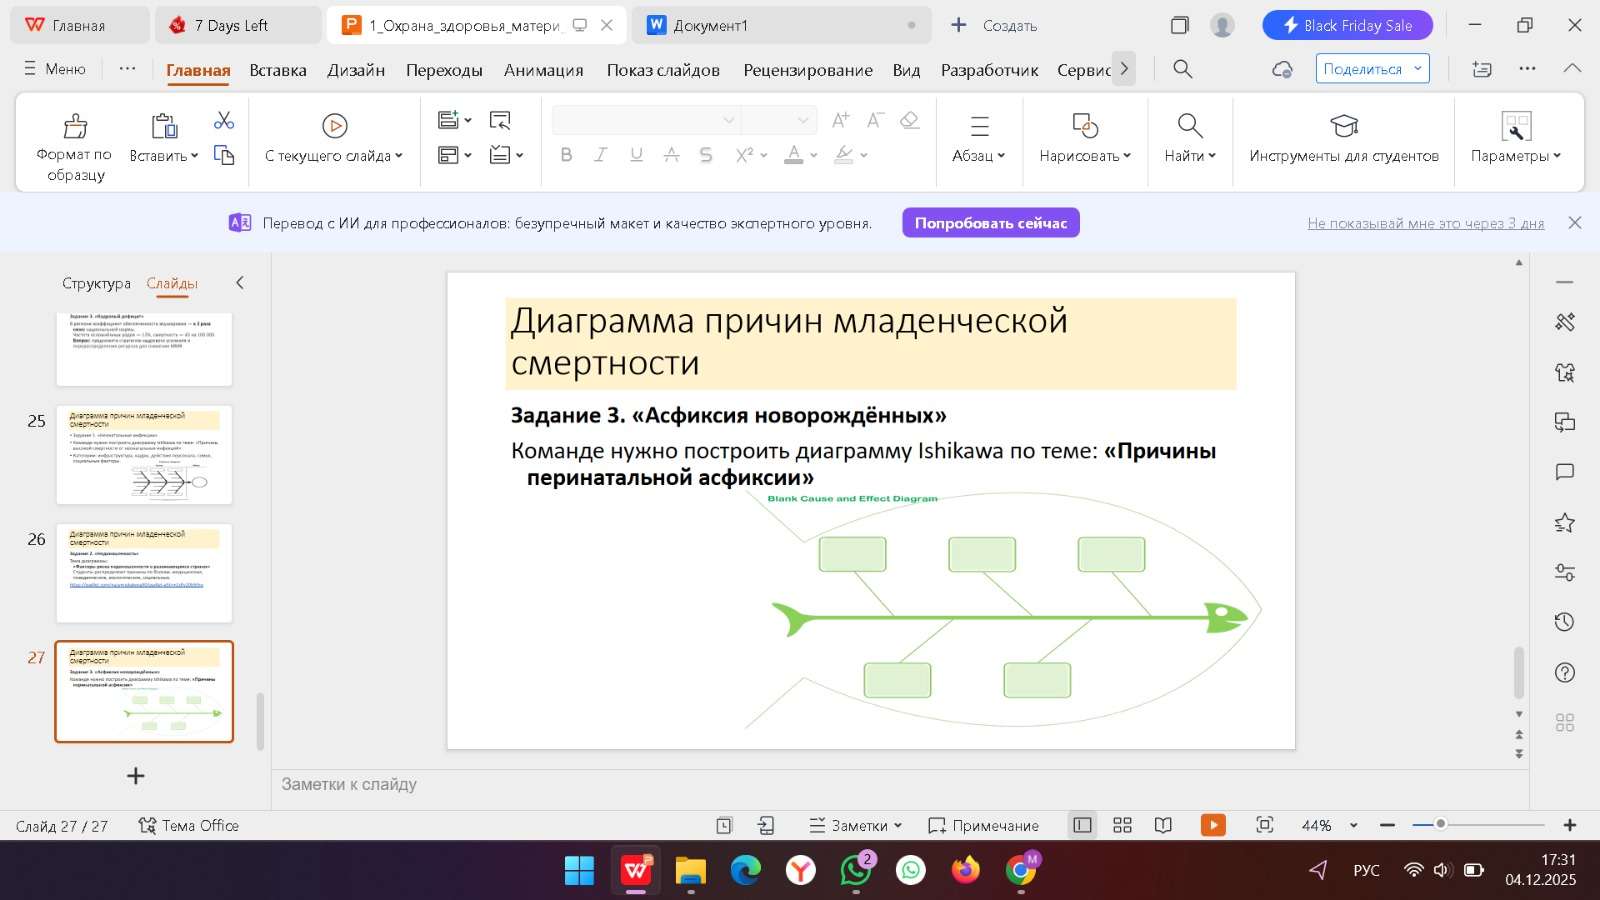The height and width of the screenshot is (900, 1600).
Task: Open the history clock icon in sidebar
Action: 1565,622
